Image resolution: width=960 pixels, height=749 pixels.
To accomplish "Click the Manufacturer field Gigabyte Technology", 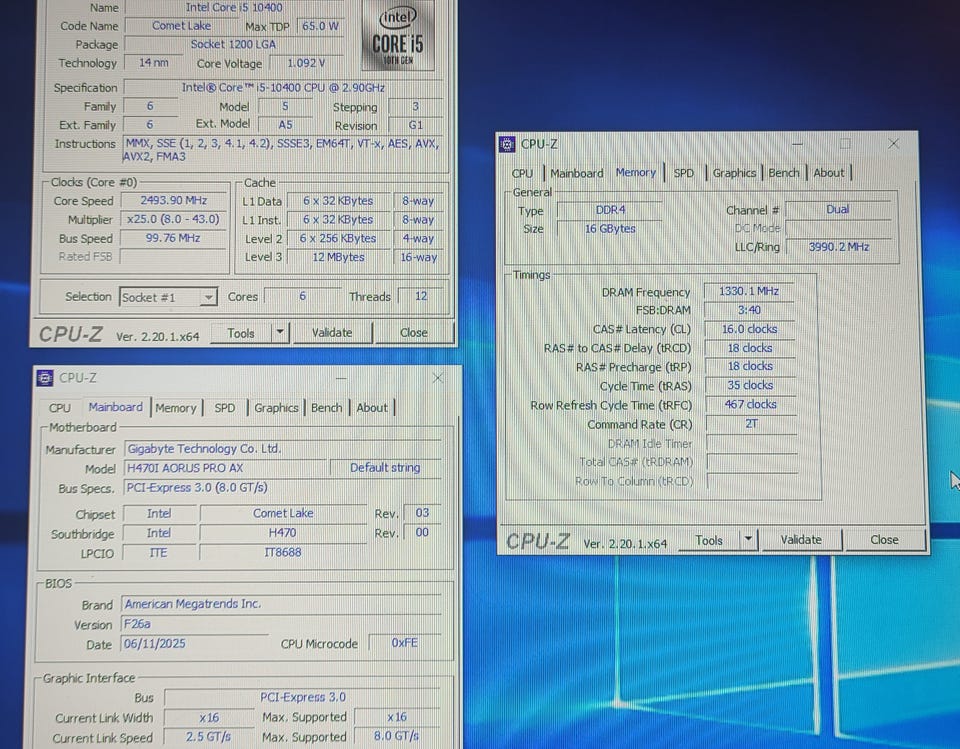I will coord(282,449).
